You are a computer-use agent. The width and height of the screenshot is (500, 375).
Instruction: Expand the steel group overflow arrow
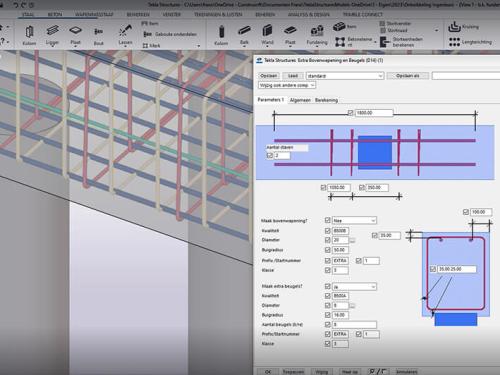[199, 46]
